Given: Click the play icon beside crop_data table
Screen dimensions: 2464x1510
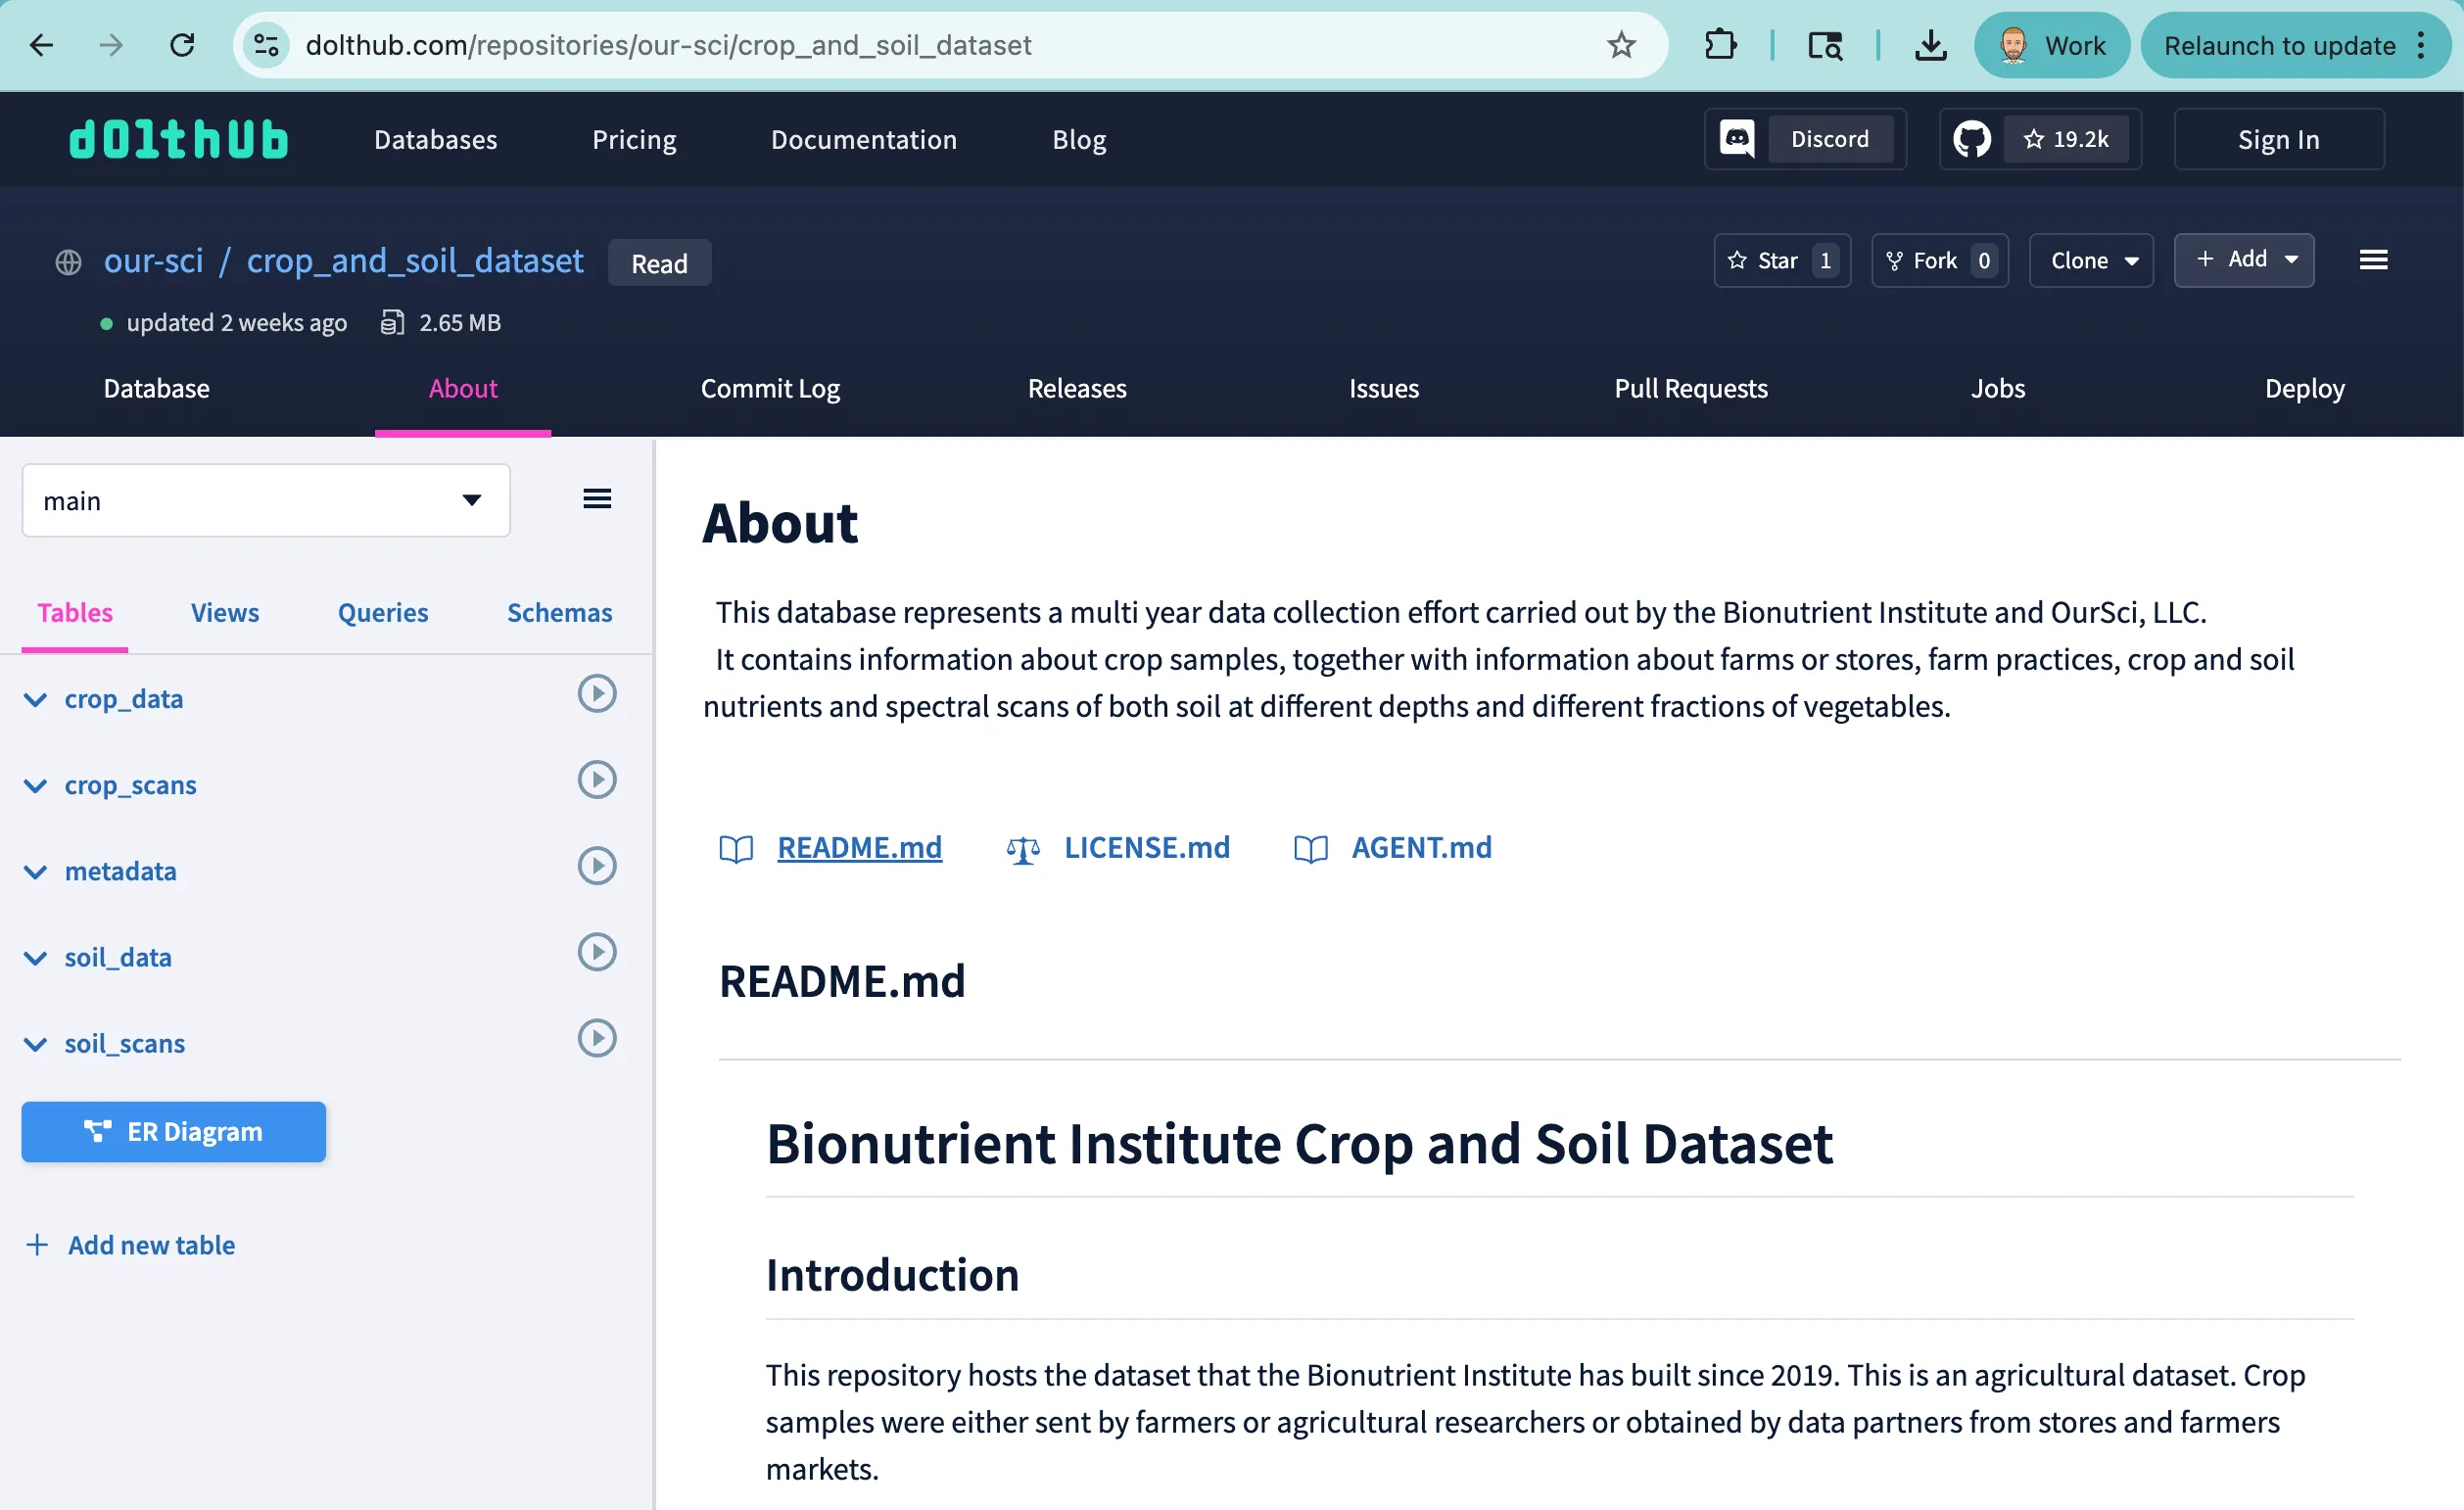Looking at the screenshot, I should pos(596,693).
